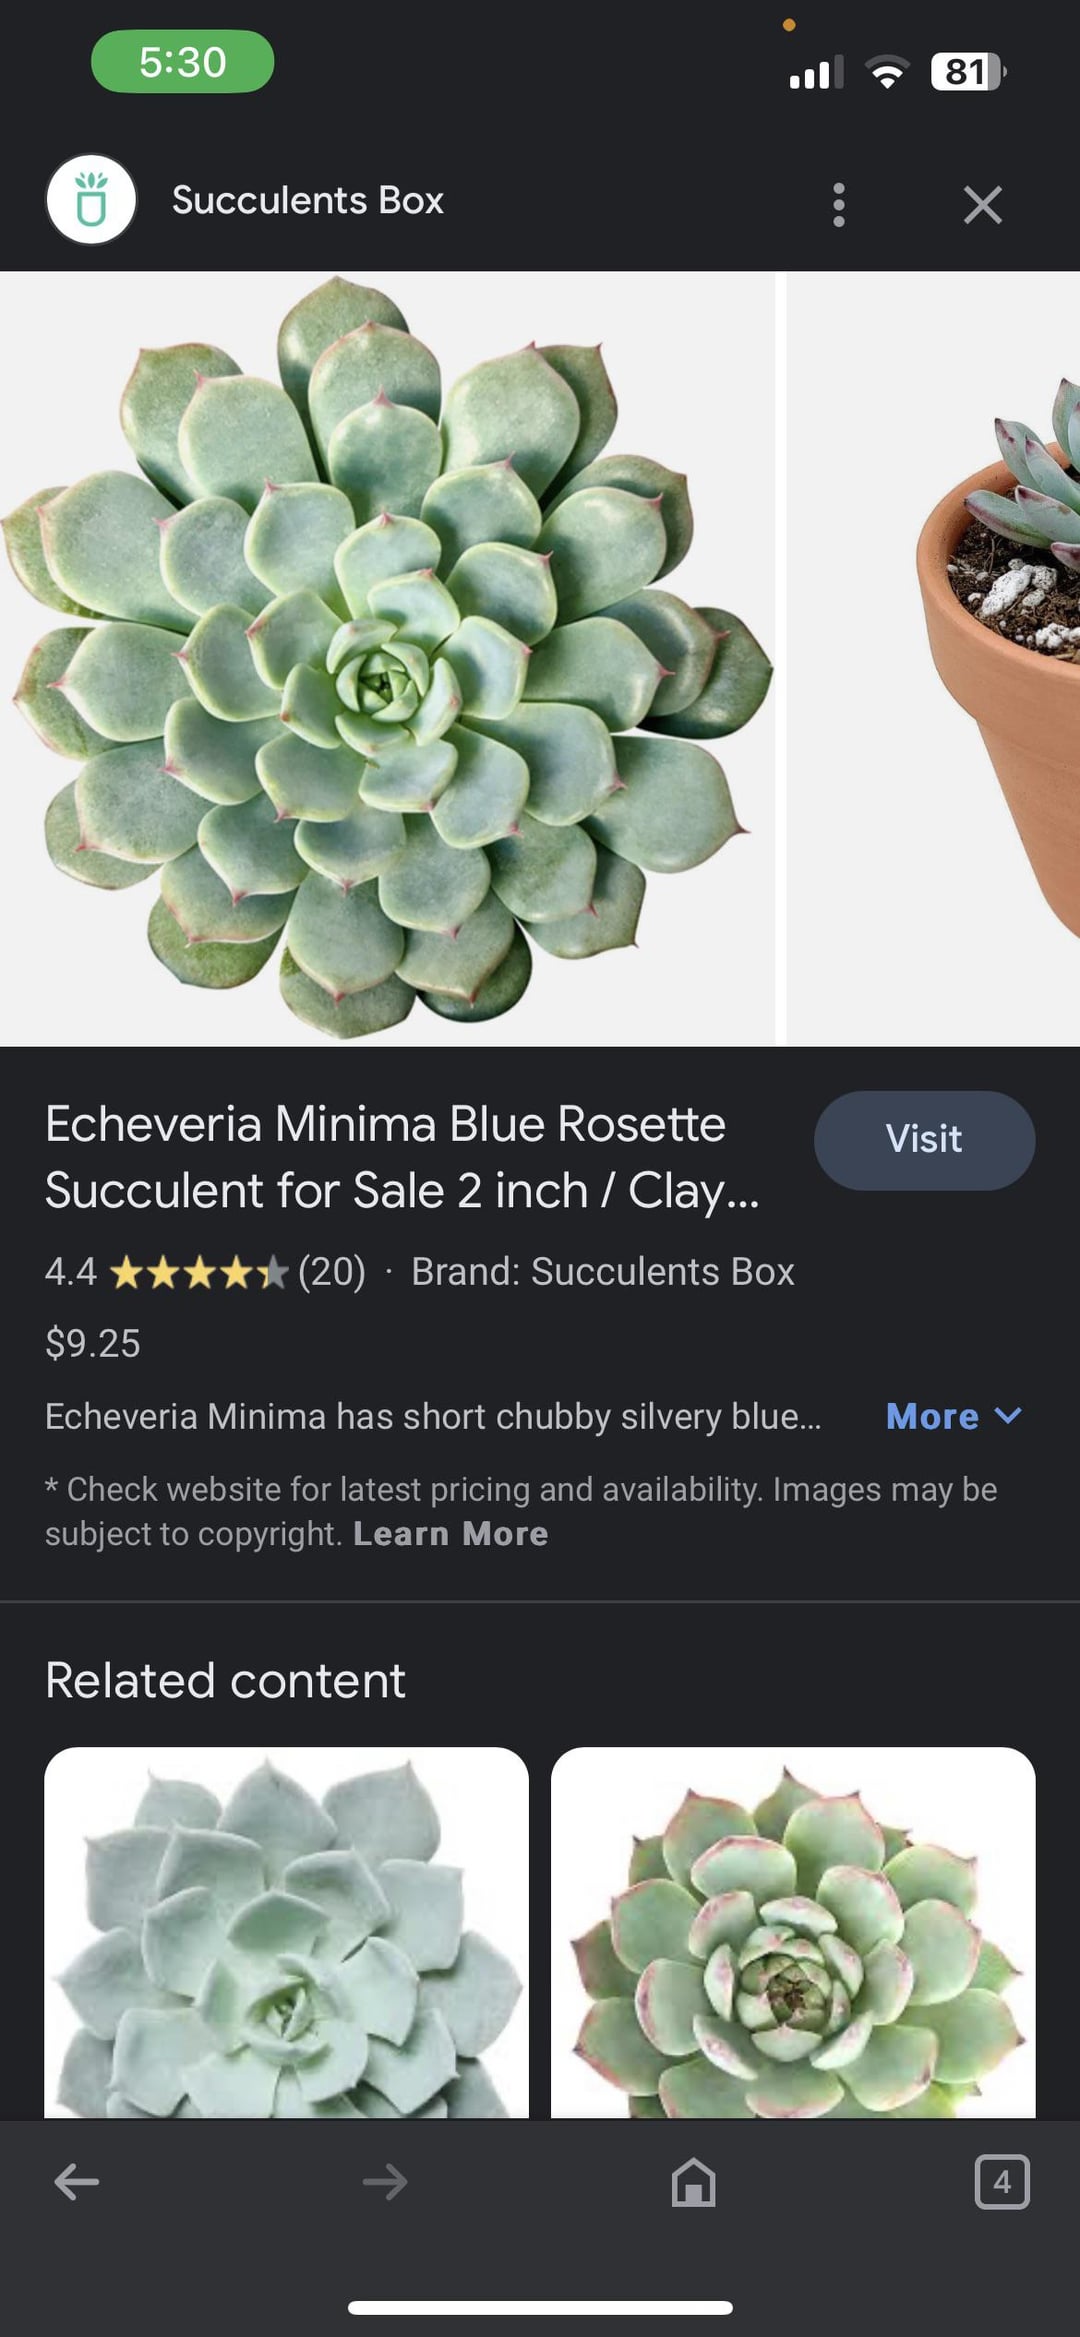
Task: Tap the green 5:30 time pill
Action: click(x=182, y=62)
